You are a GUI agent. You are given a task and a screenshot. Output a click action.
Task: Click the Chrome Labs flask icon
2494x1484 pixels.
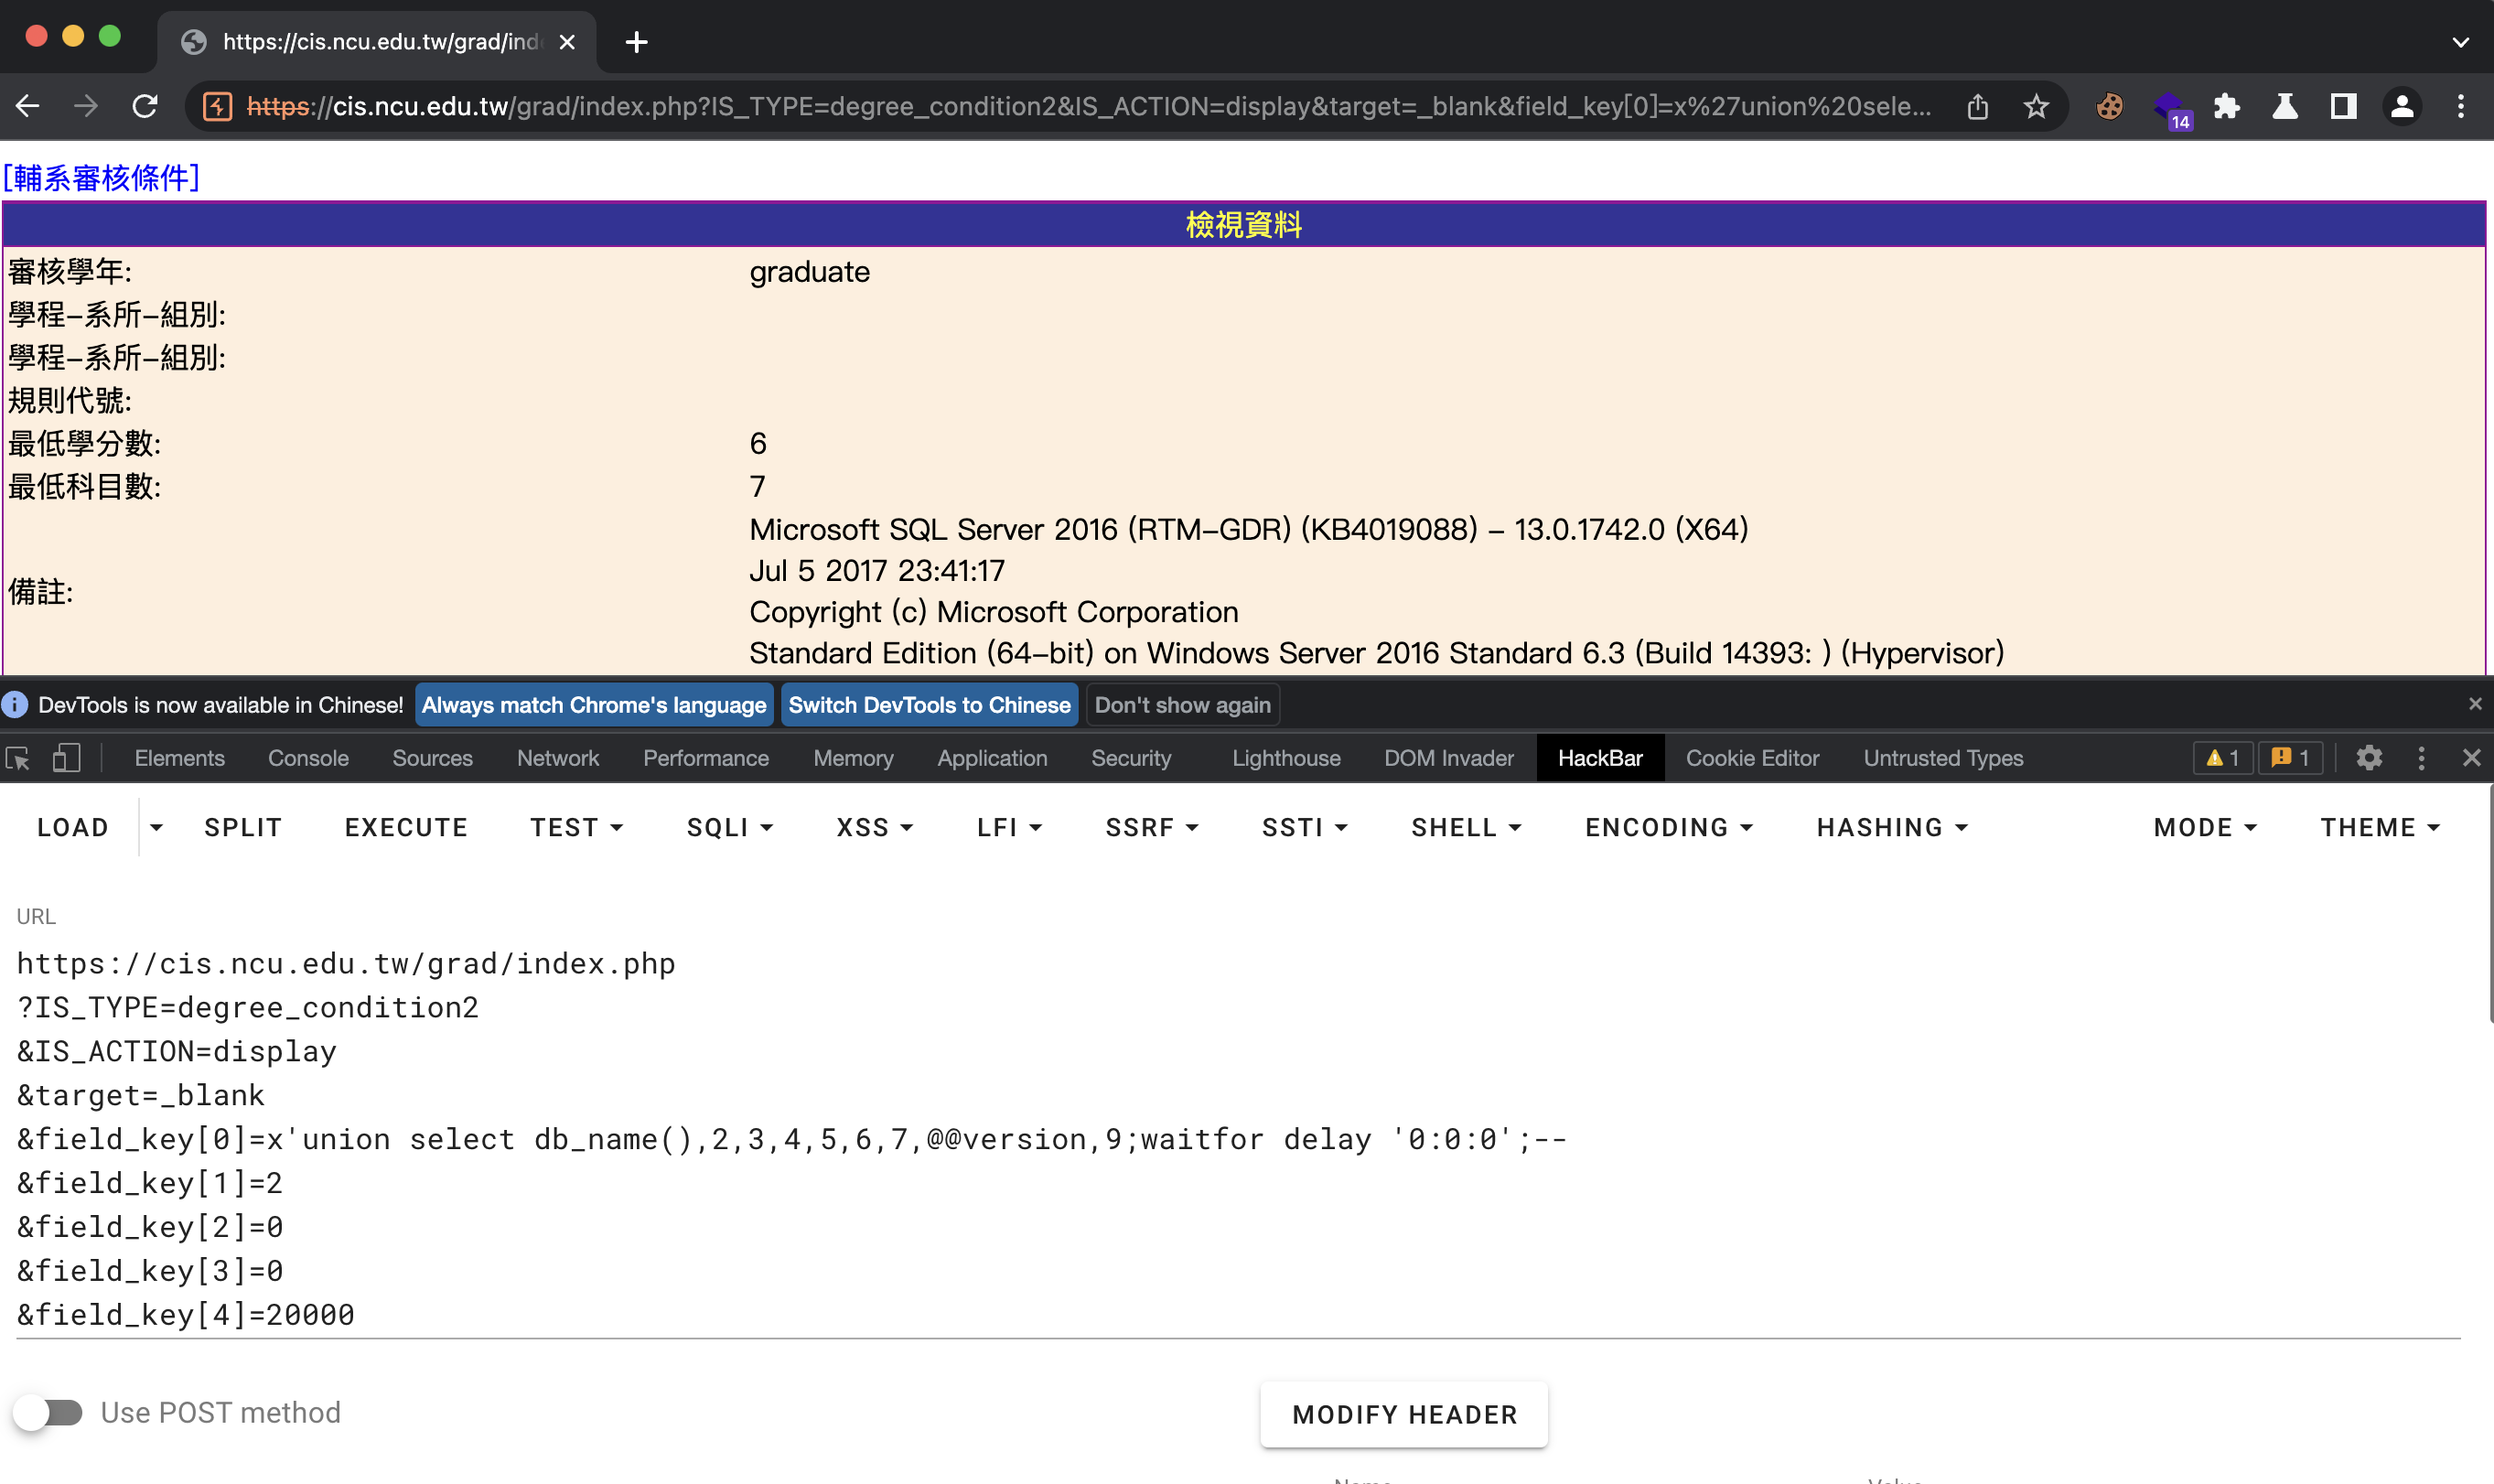[2285, 106]
